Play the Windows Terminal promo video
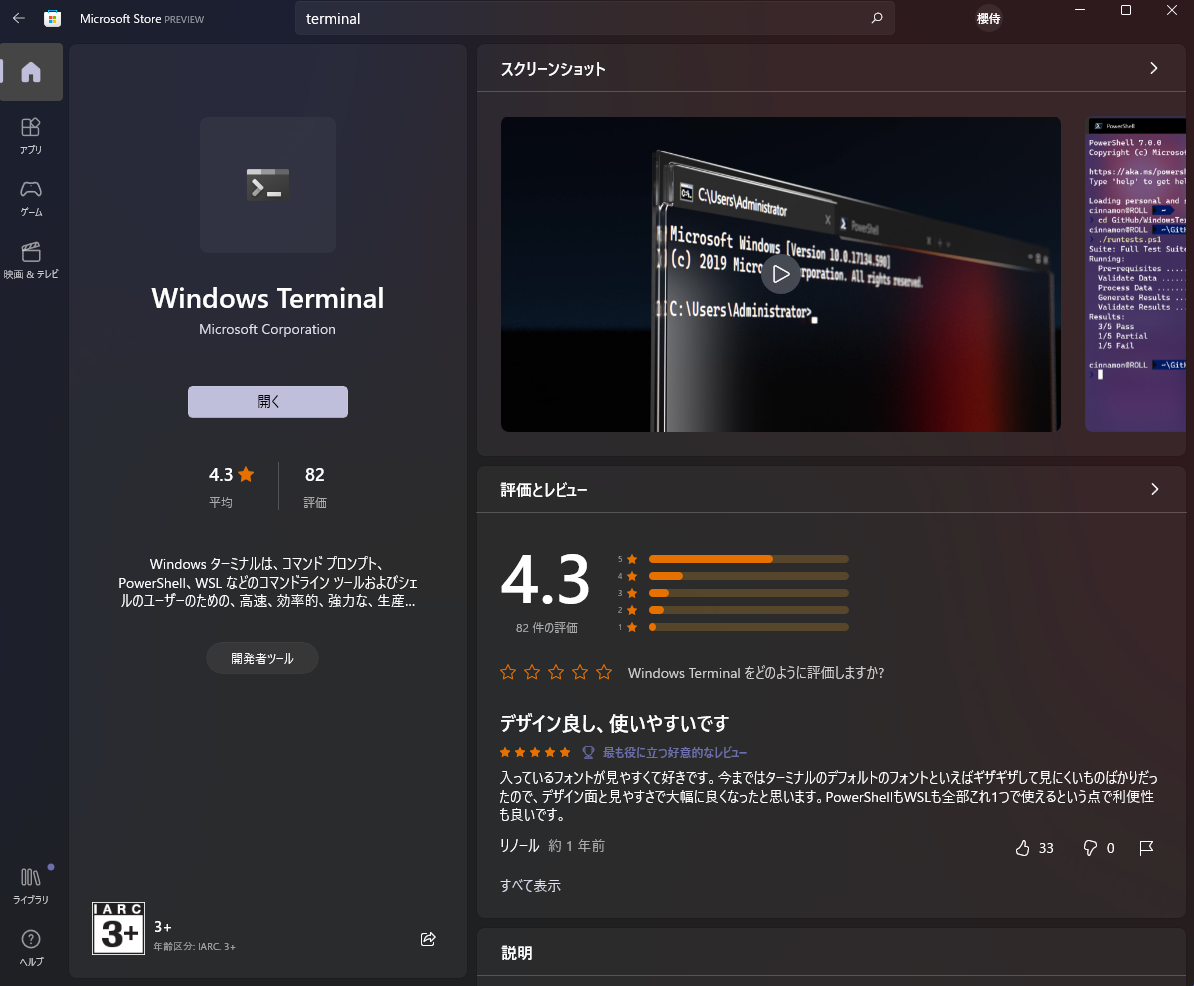Viewport: 1194px width, 986px height. tap(781, 273)
